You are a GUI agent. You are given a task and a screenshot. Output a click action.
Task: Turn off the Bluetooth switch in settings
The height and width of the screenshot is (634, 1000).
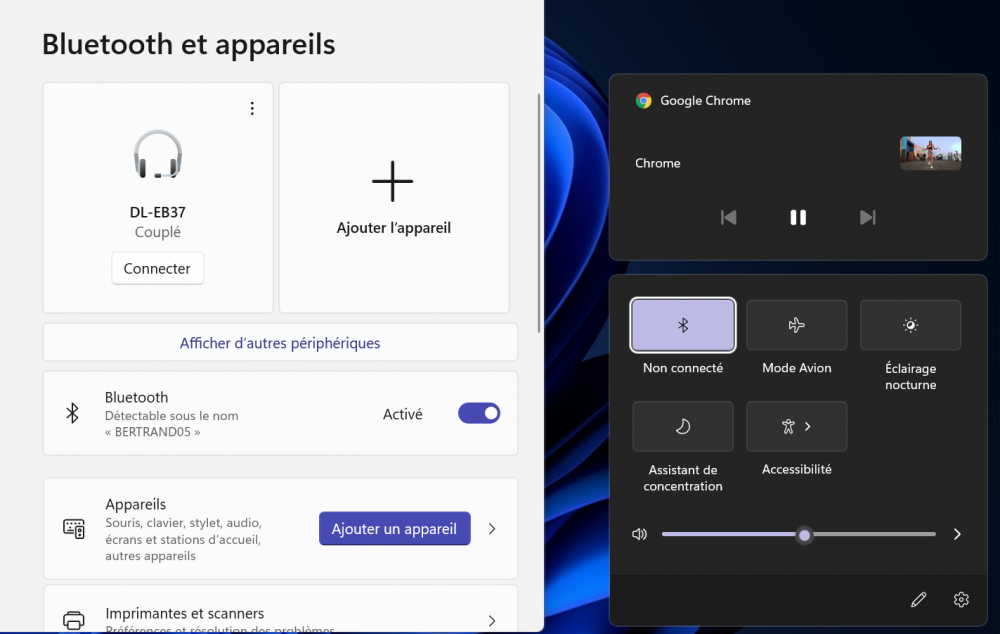[479, 413]
